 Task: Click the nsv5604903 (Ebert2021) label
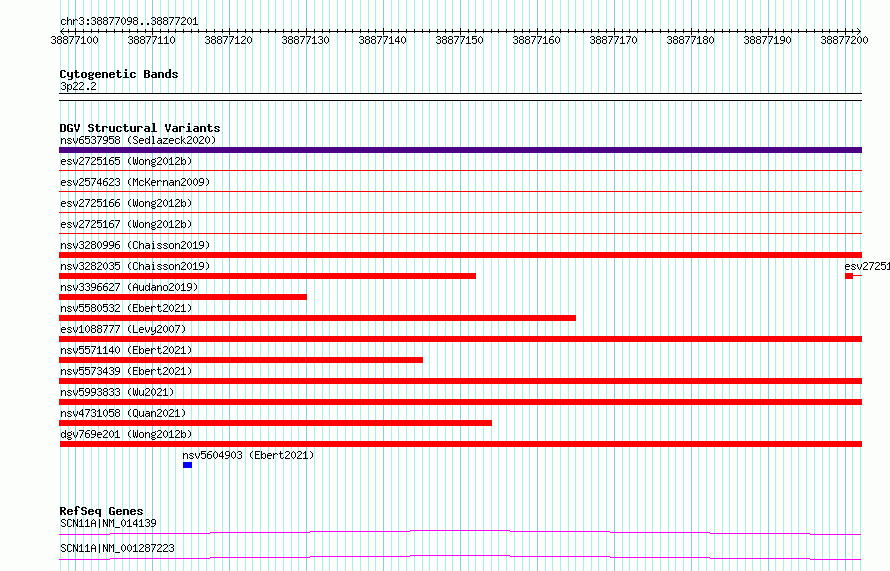(x=248, y=455)
